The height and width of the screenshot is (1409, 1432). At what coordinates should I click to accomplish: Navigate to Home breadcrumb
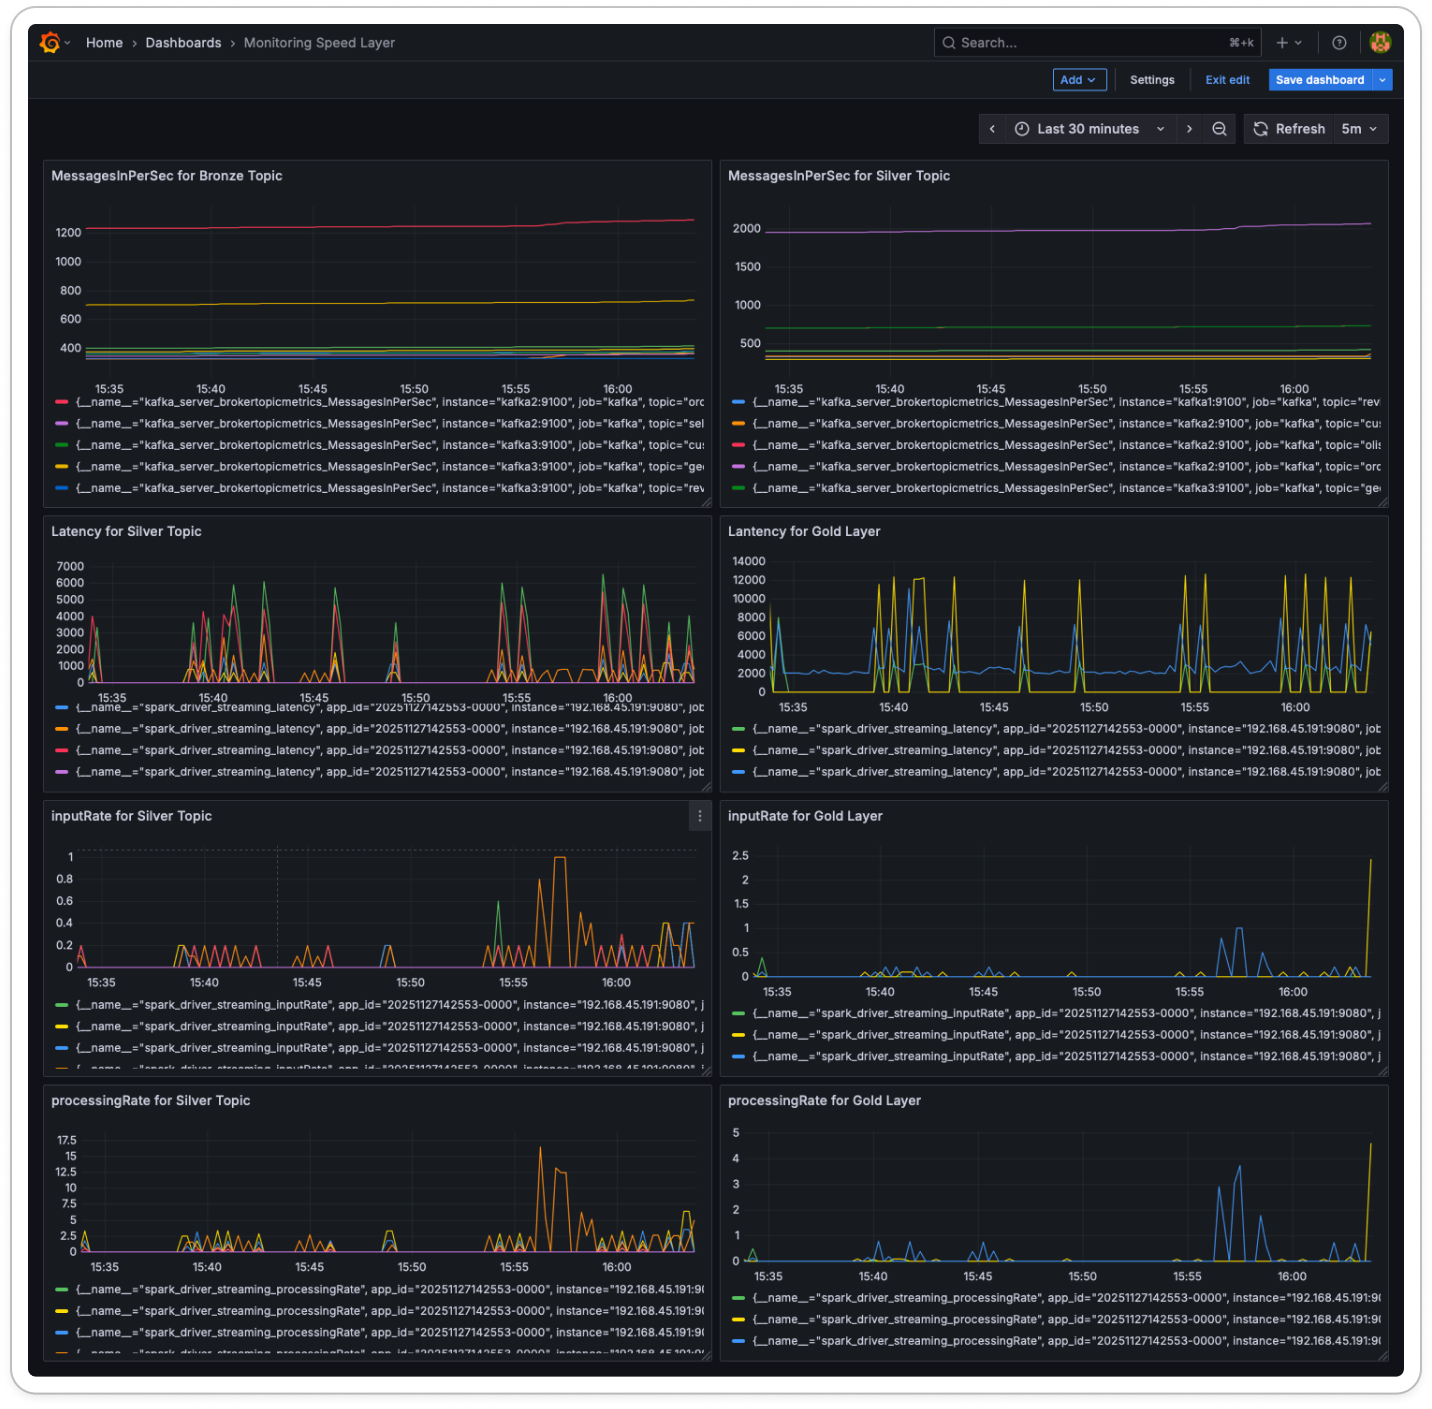(104, 43)
